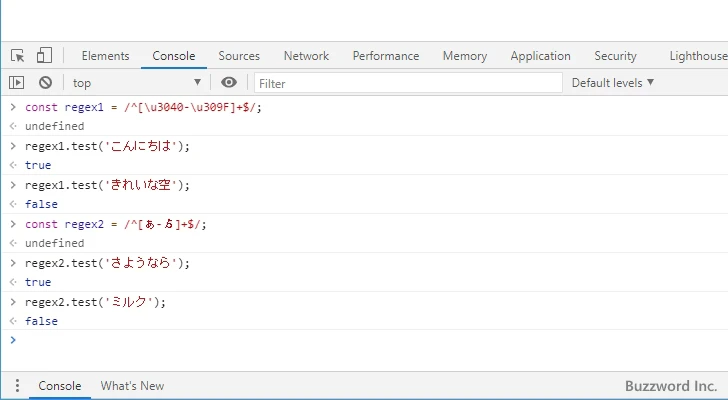The image size is (728, 400).
Task: Open the Sources tab
Action: click(x=239, y=56)
